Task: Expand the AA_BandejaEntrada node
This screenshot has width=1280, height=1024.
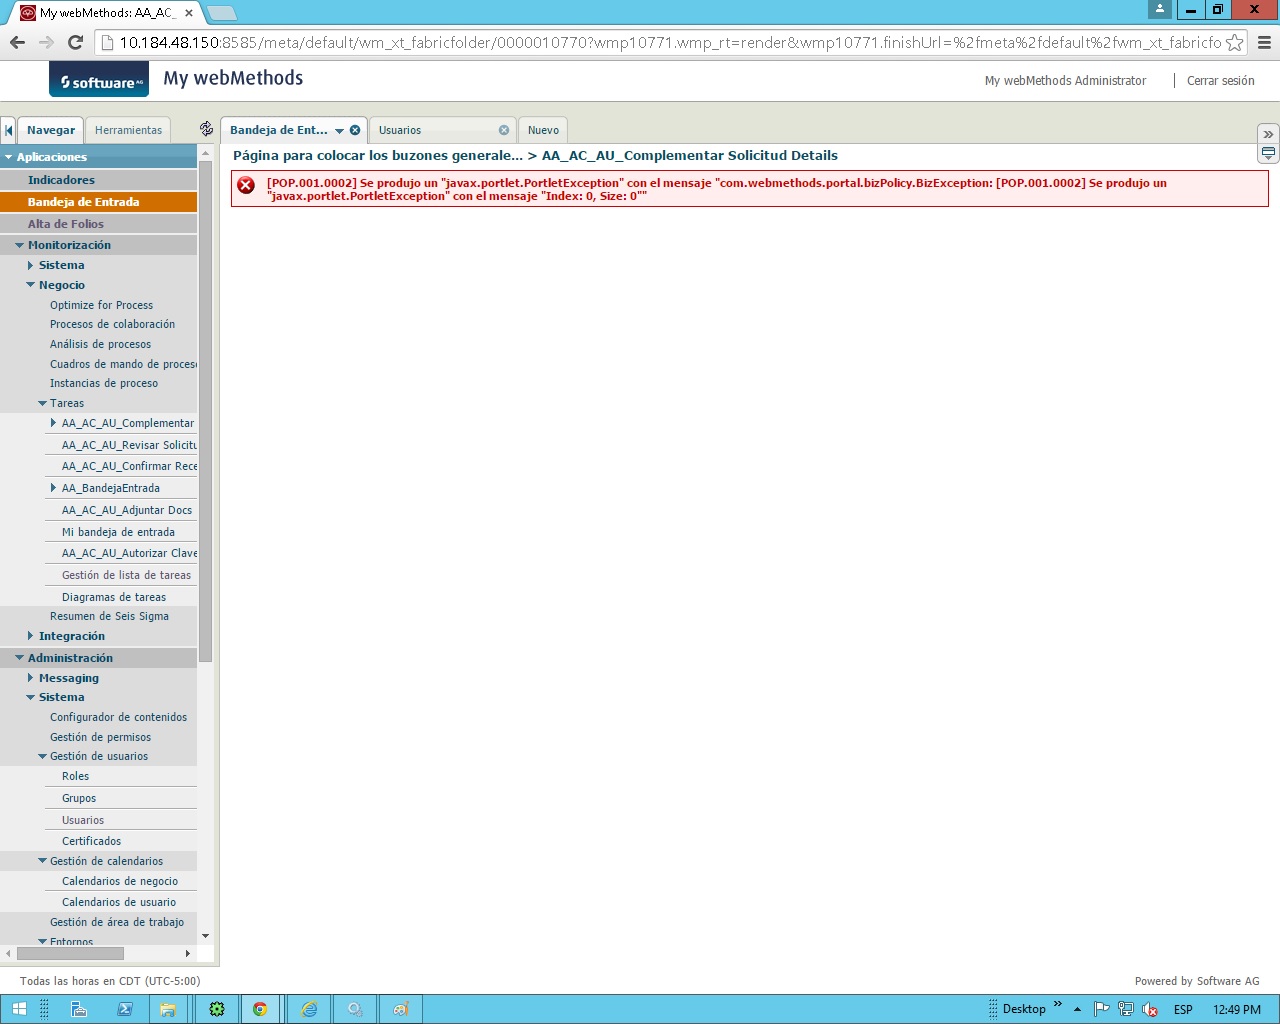Action: [x=53, y=488]
